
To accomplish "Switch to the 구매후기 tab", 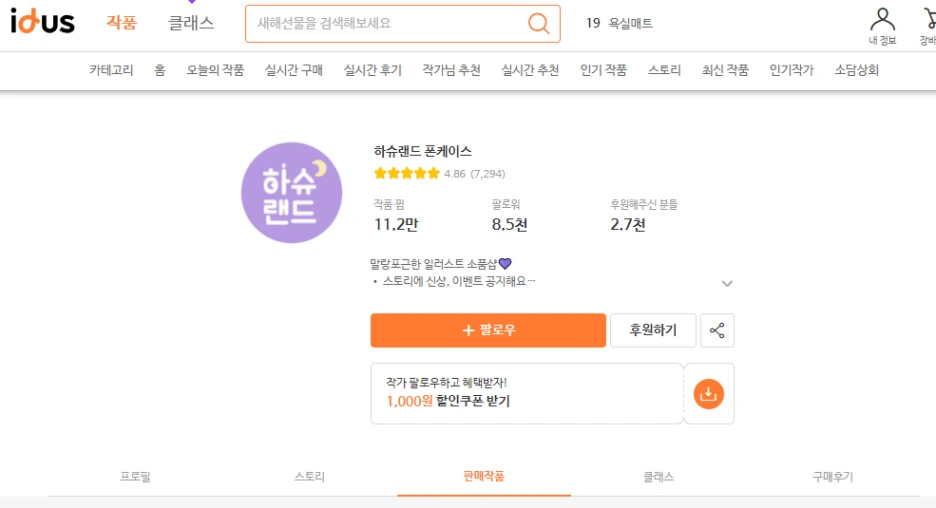I will tap(832, 476).
